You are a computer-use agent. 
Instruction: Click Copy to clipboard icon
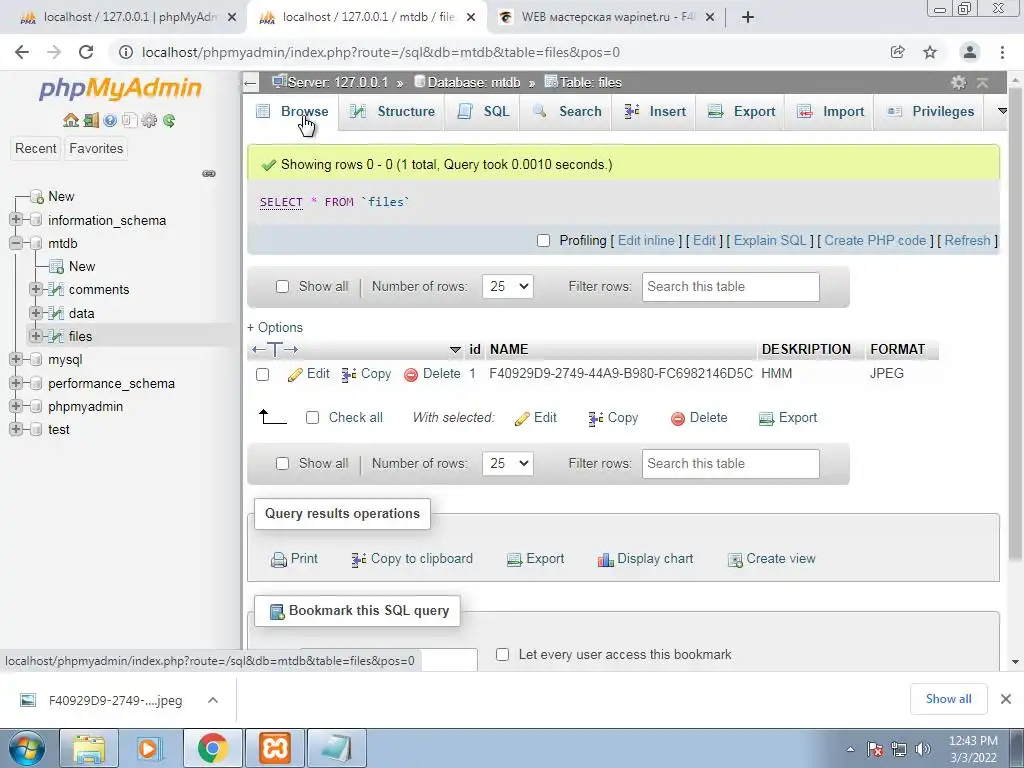(x=359, y=560)
